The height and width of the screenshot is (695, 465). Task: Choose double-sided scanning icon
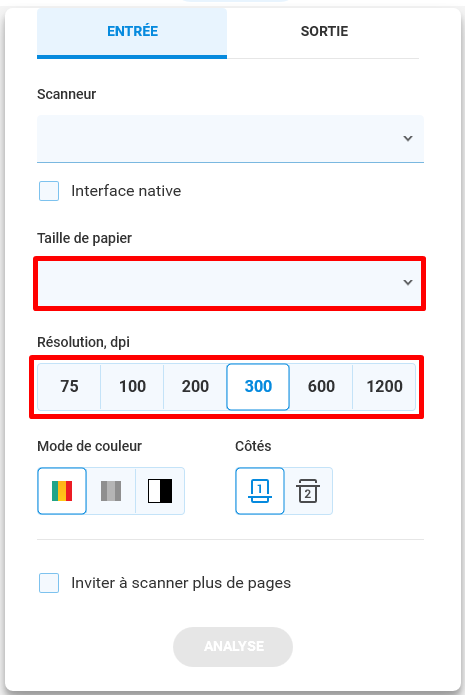[308, 491]
